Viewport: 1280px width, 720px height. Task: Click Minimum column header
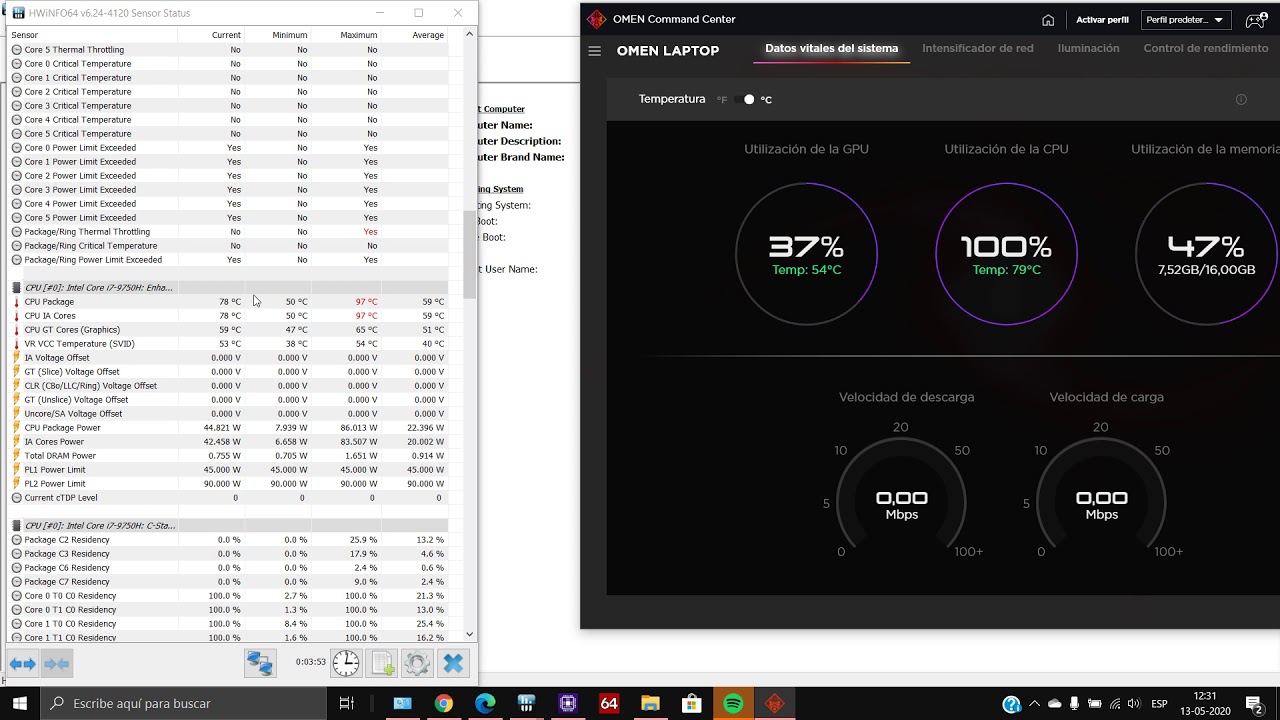click(278, 35)
